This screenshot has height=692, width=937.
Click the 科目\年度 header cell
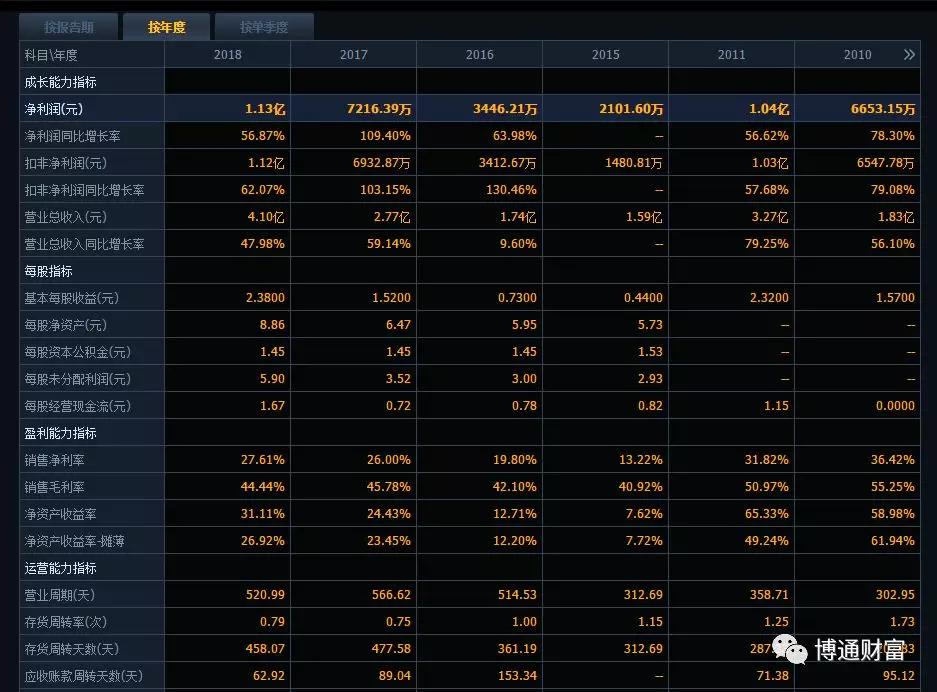pyautogui.click(x=48, y=54)
